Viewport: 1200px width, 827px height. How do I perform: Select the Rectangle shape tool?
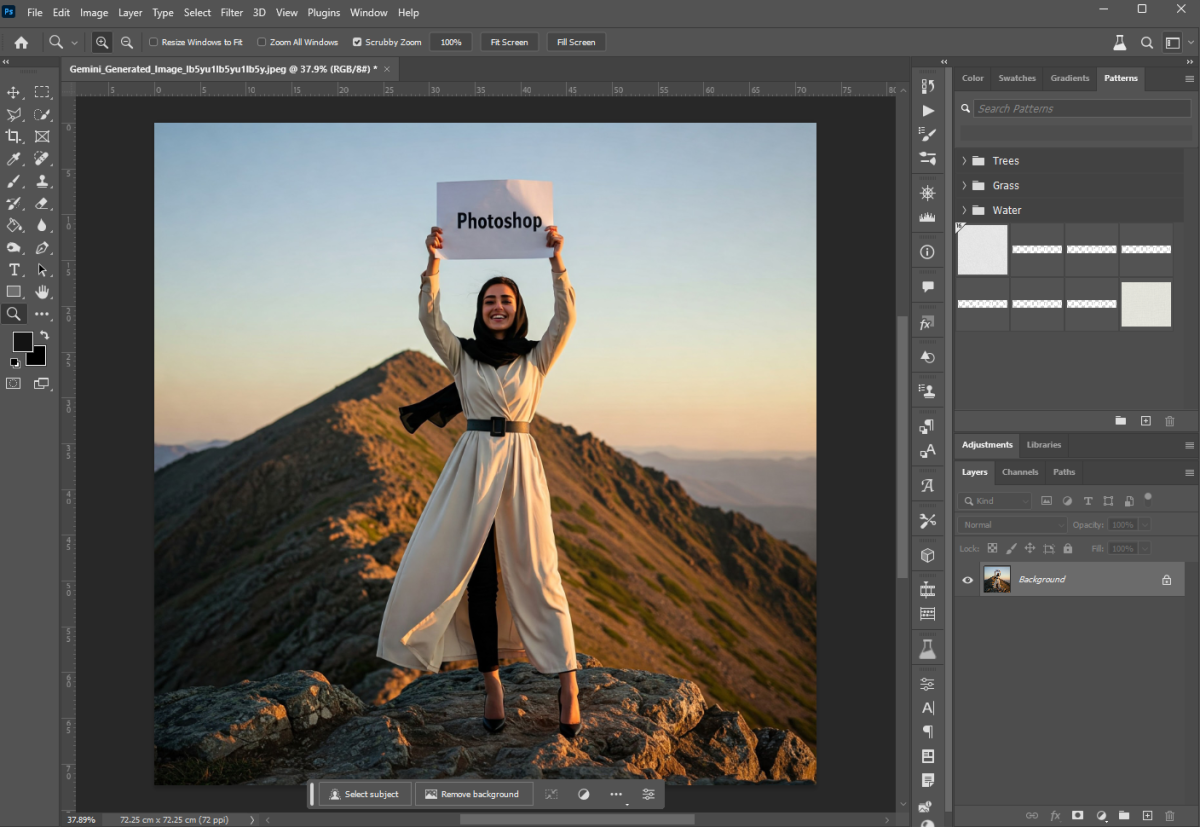(x=14, y=291)
